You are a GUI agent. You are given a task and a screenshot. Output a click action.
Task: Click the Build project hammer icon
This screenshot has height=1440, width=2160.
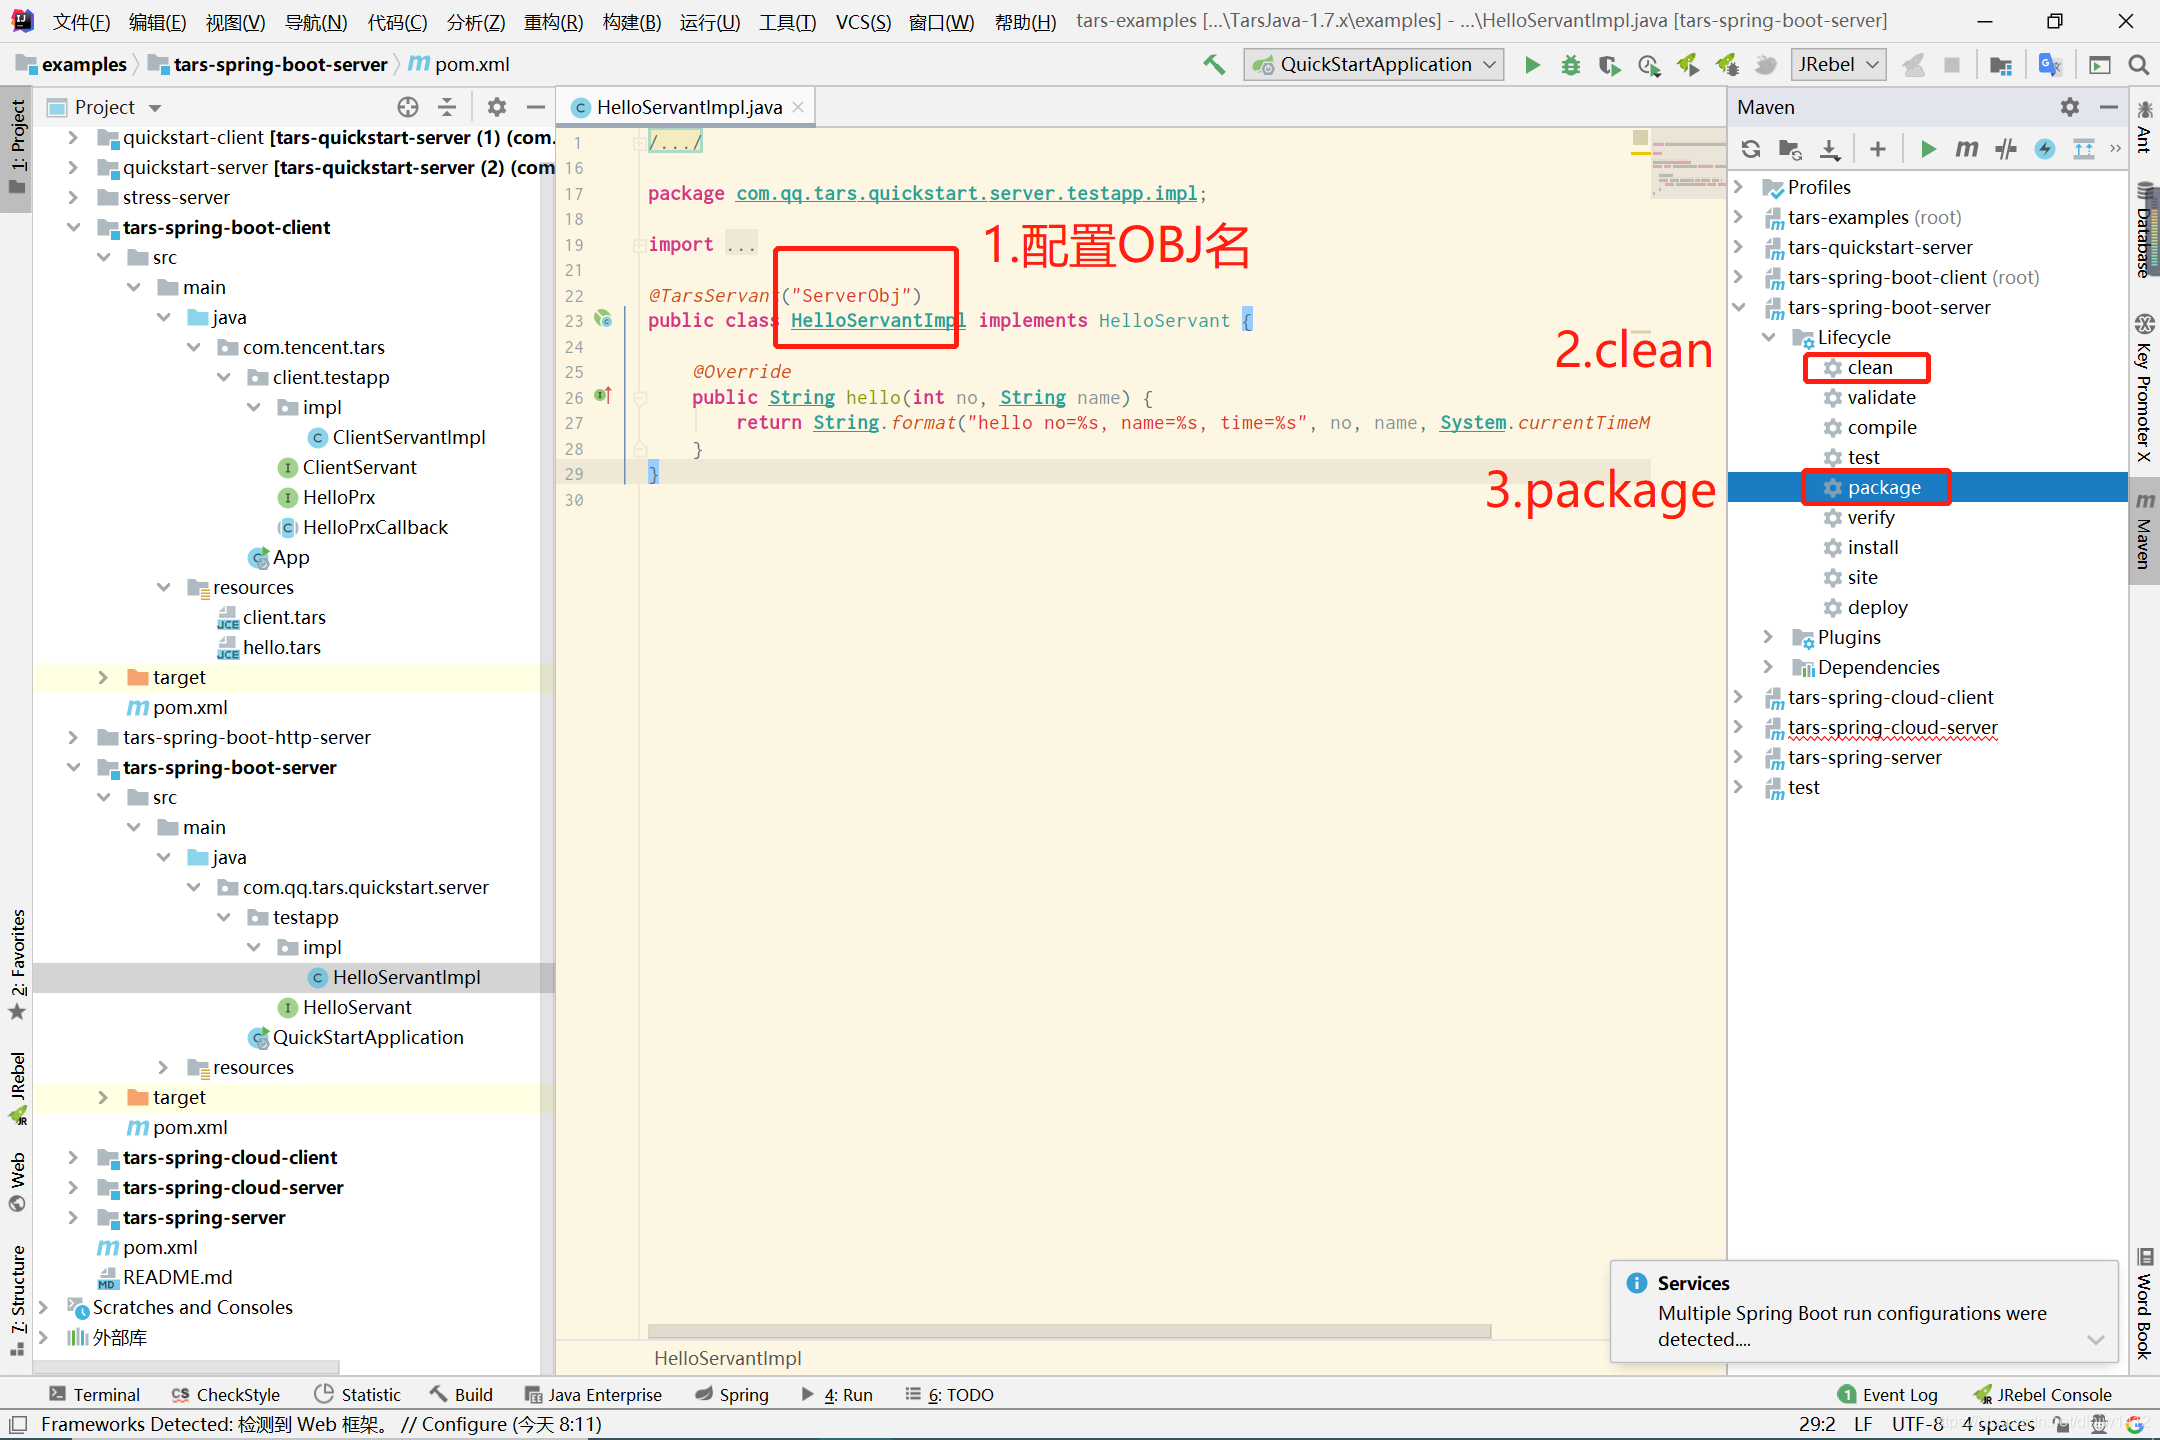tap(1214, 65)
